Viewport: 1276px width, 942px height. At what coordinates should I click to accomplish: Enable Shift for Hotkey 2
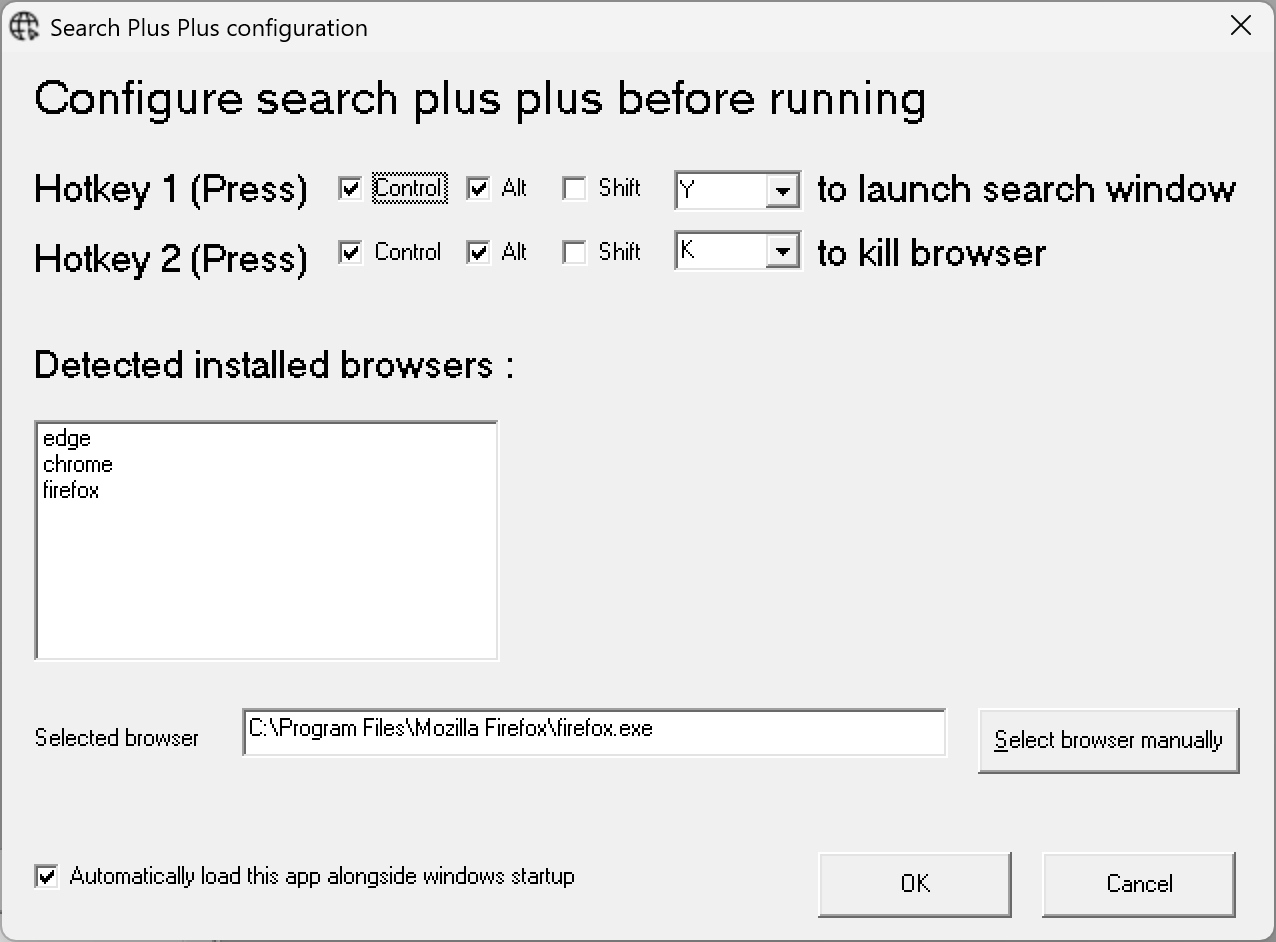pos(574,253)
